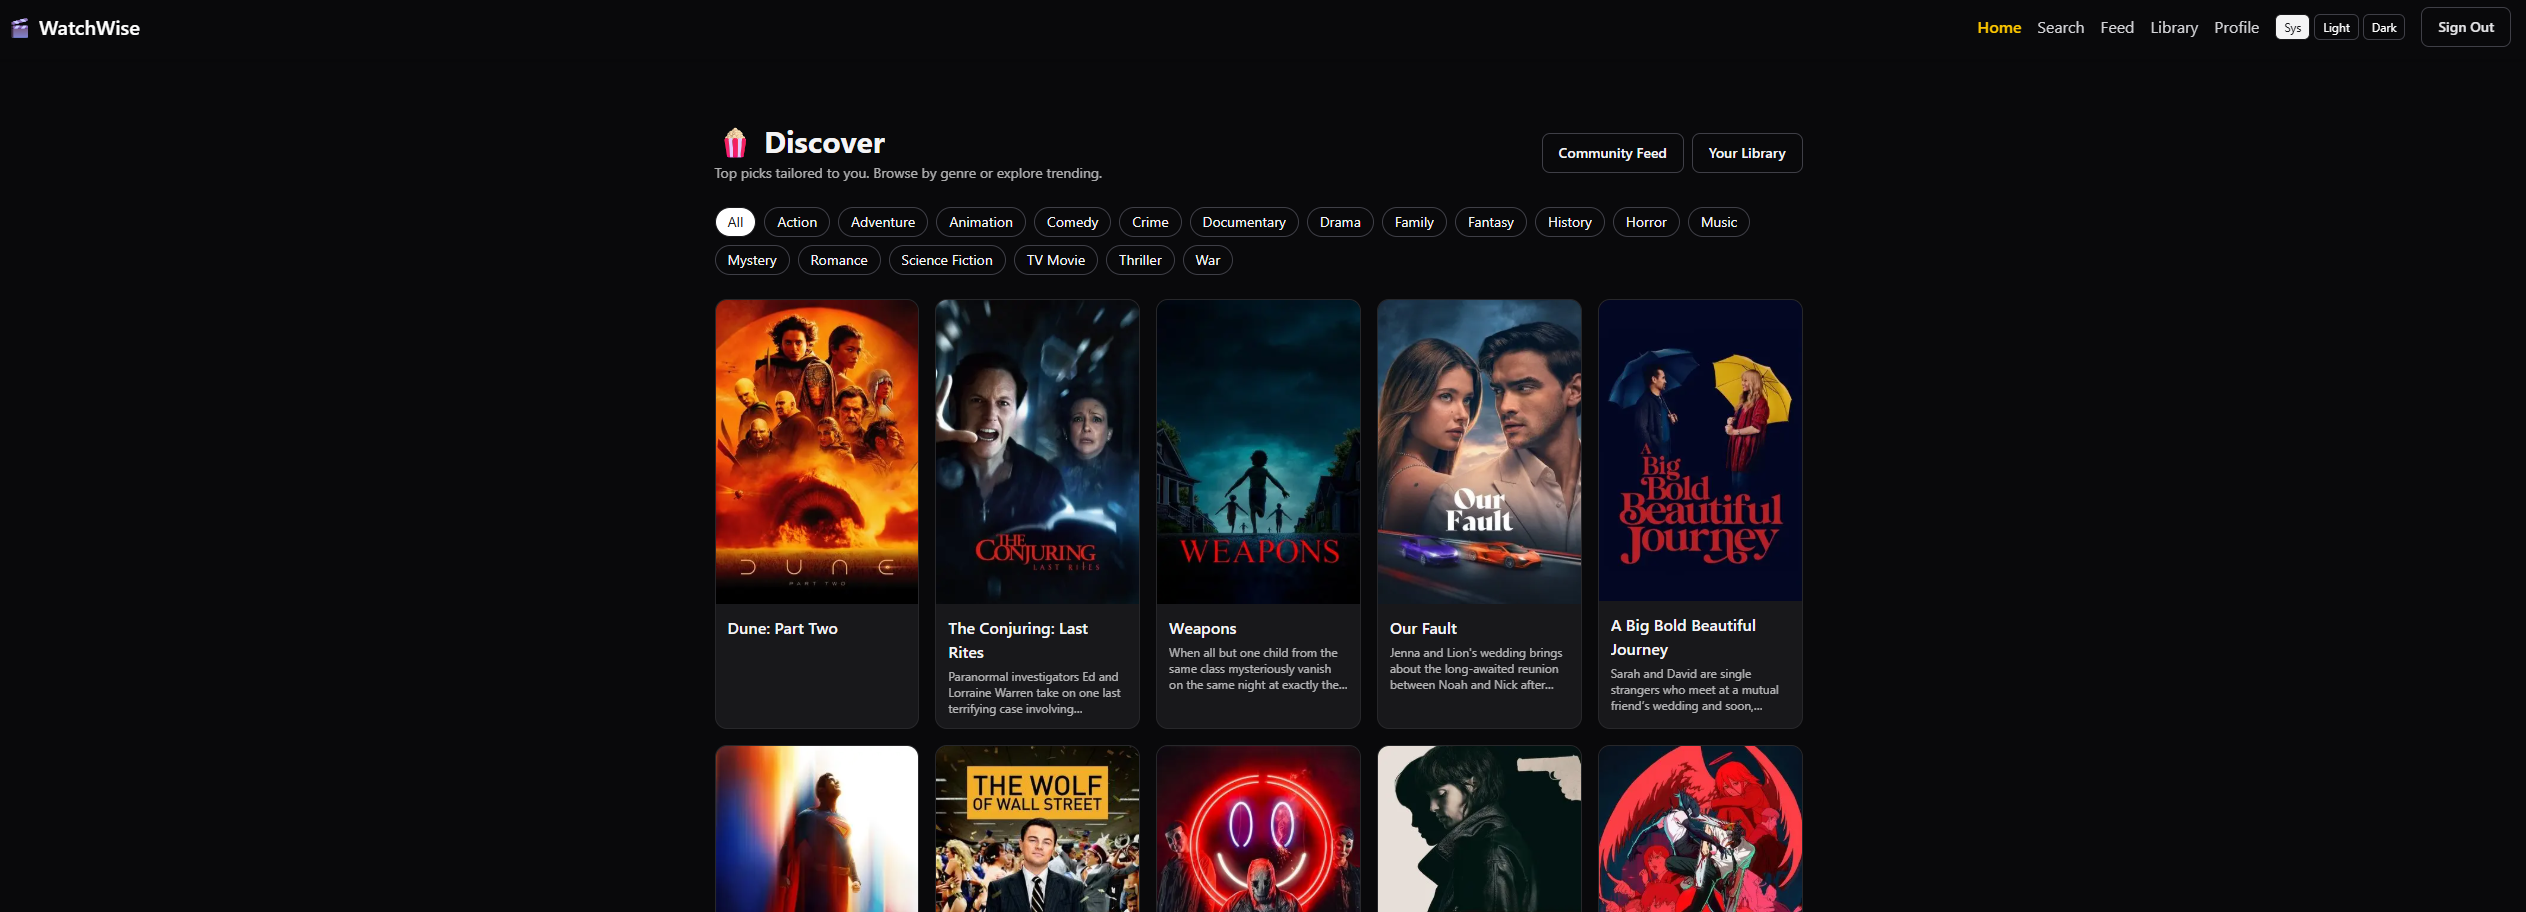Open the Dune: Part Two poster

click(x=817, y=452)
